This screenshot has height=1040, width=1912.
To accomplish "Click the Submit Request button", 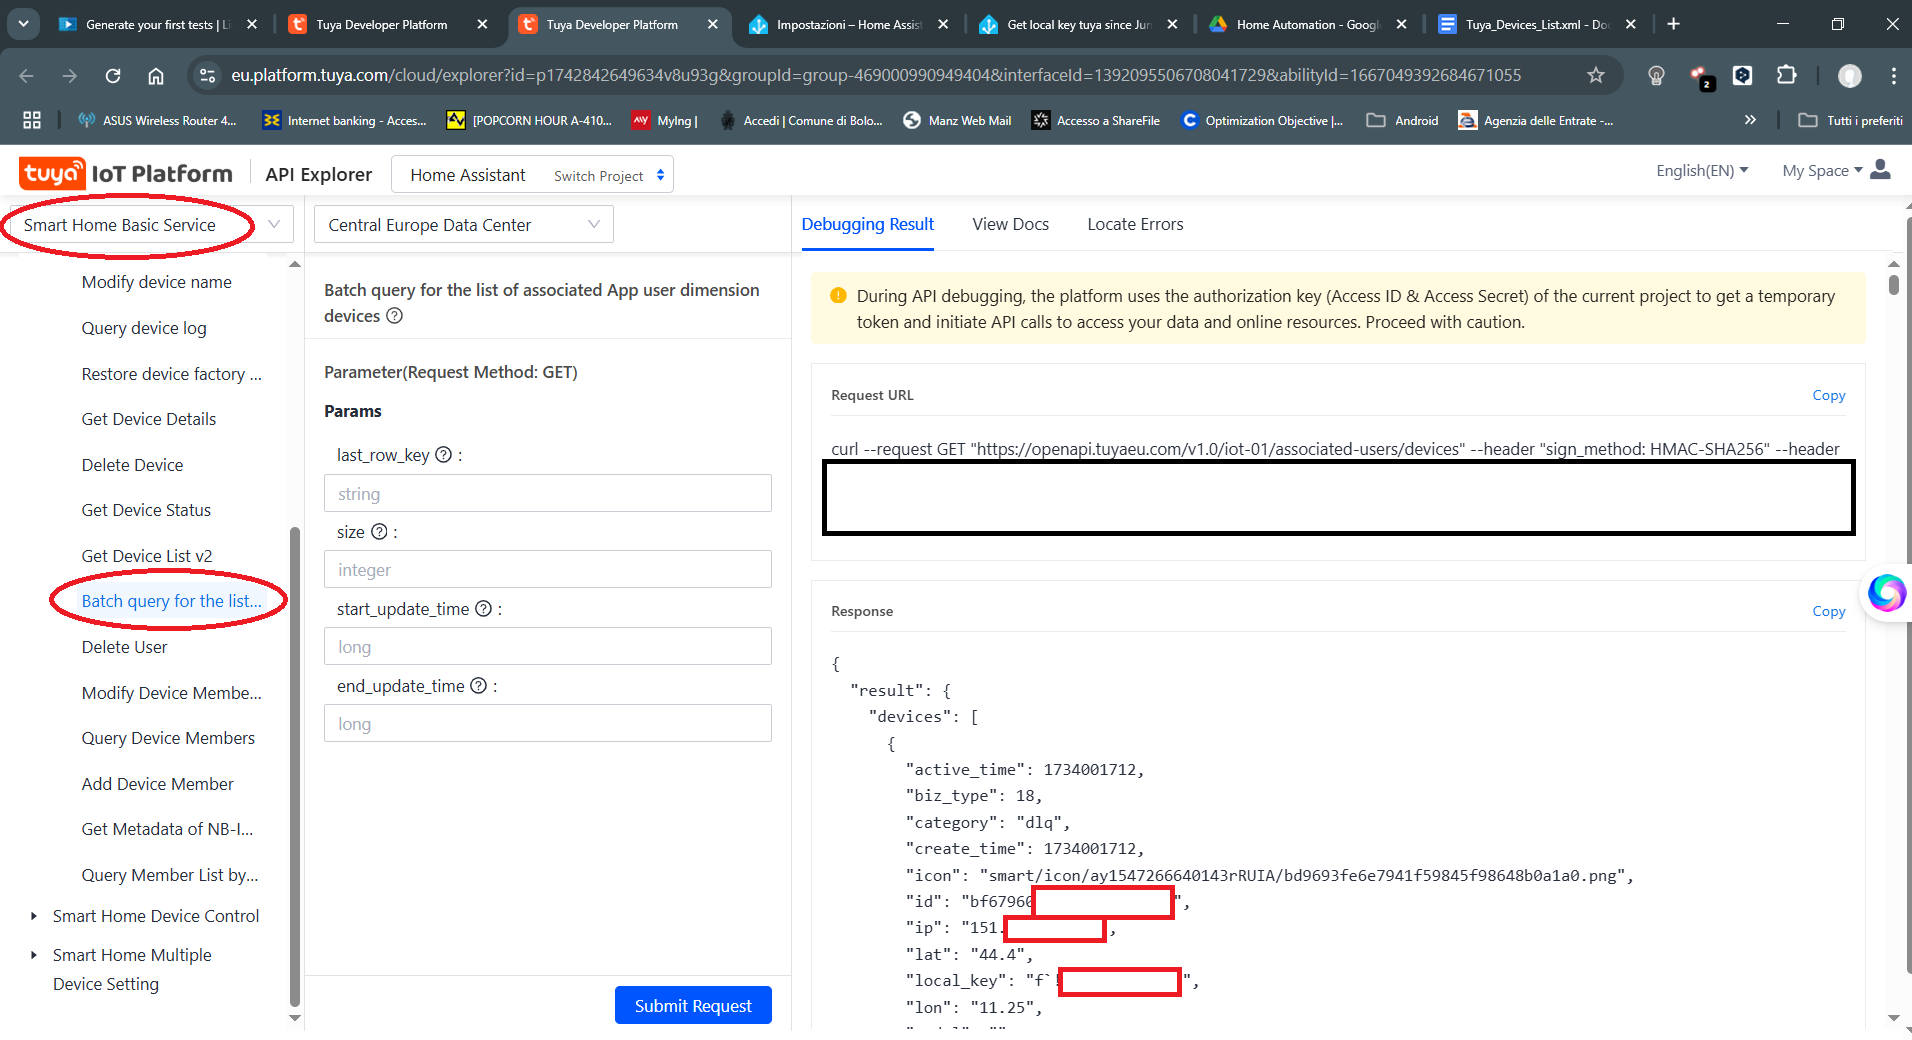I will coord(693,1006).
